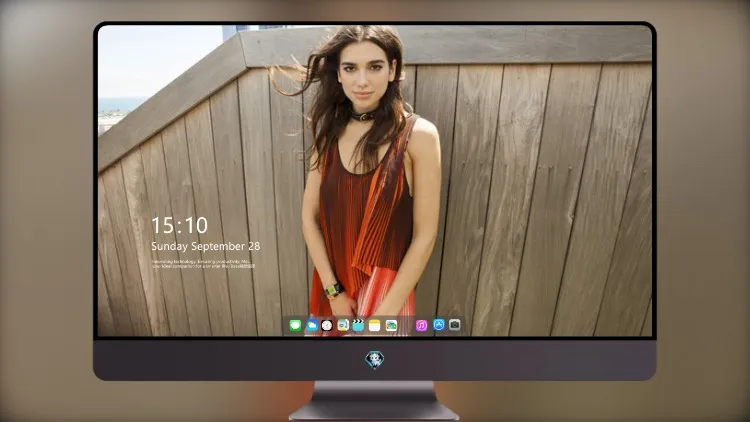Open the Photos gallery icon in dock
750x422 pixels.
pos(391,325)
